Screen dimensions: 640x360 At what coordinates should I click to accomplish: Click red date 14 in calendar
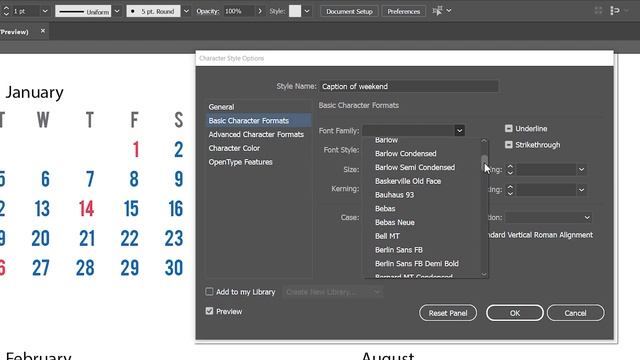pyautogui.click(x=87, y=209)
